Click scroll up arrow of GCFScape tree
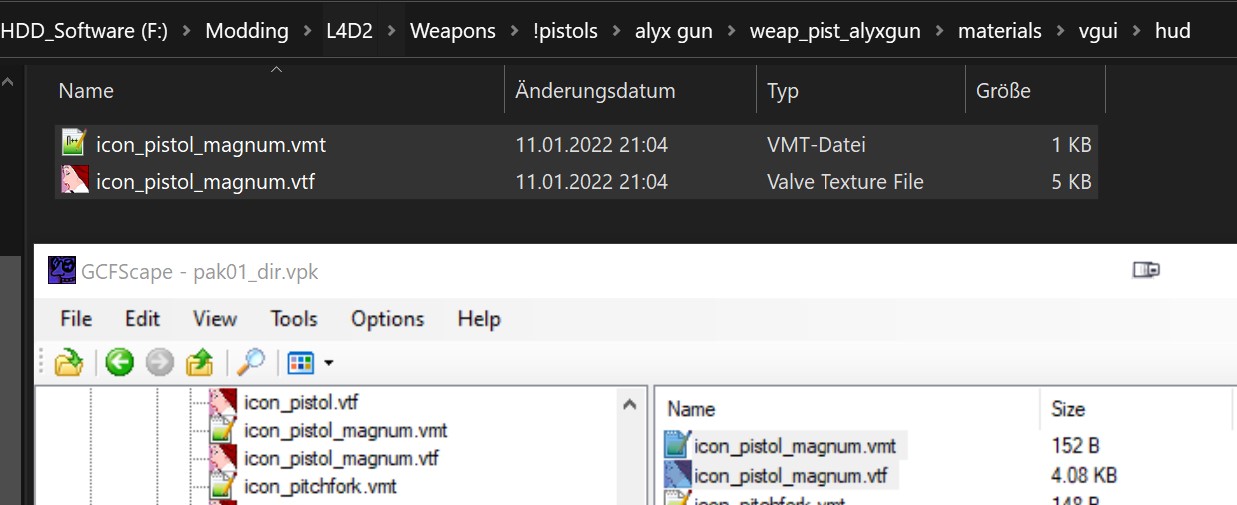1237x505 pixels. pyautogui.click(x=630, y=404)
